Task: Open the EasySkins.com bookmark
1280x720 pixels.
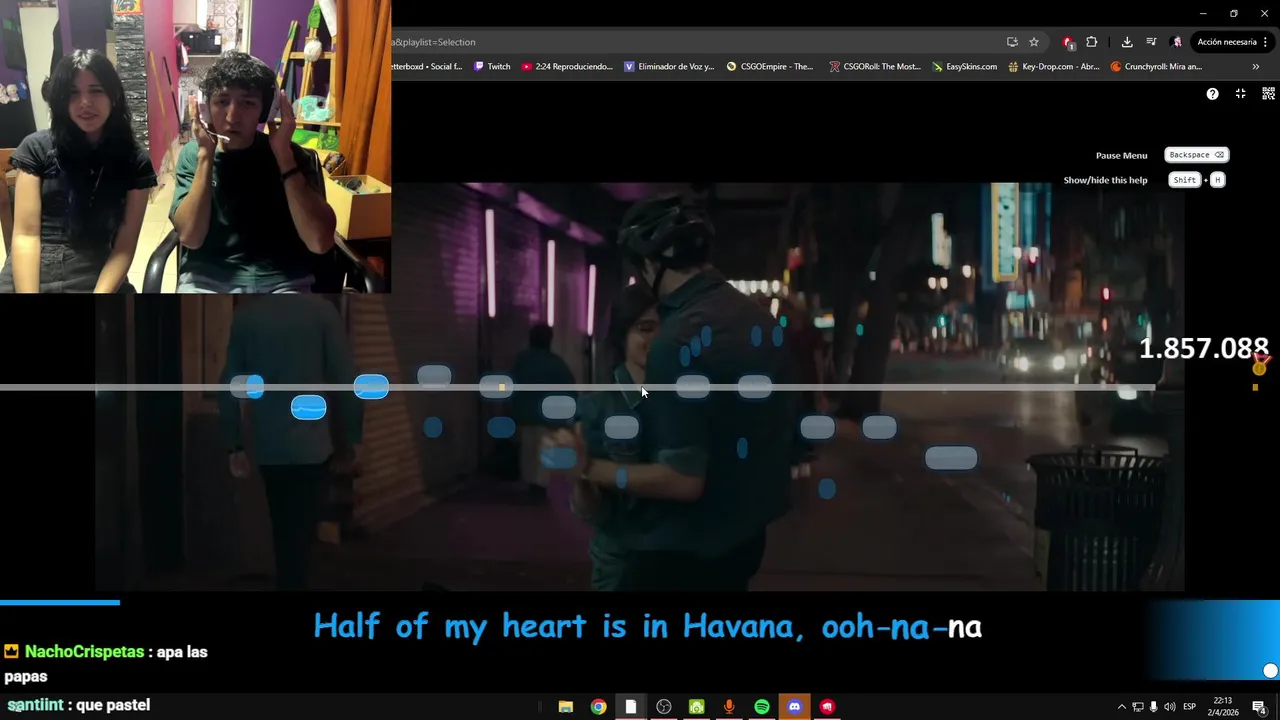Action: [x=964, y=67]
